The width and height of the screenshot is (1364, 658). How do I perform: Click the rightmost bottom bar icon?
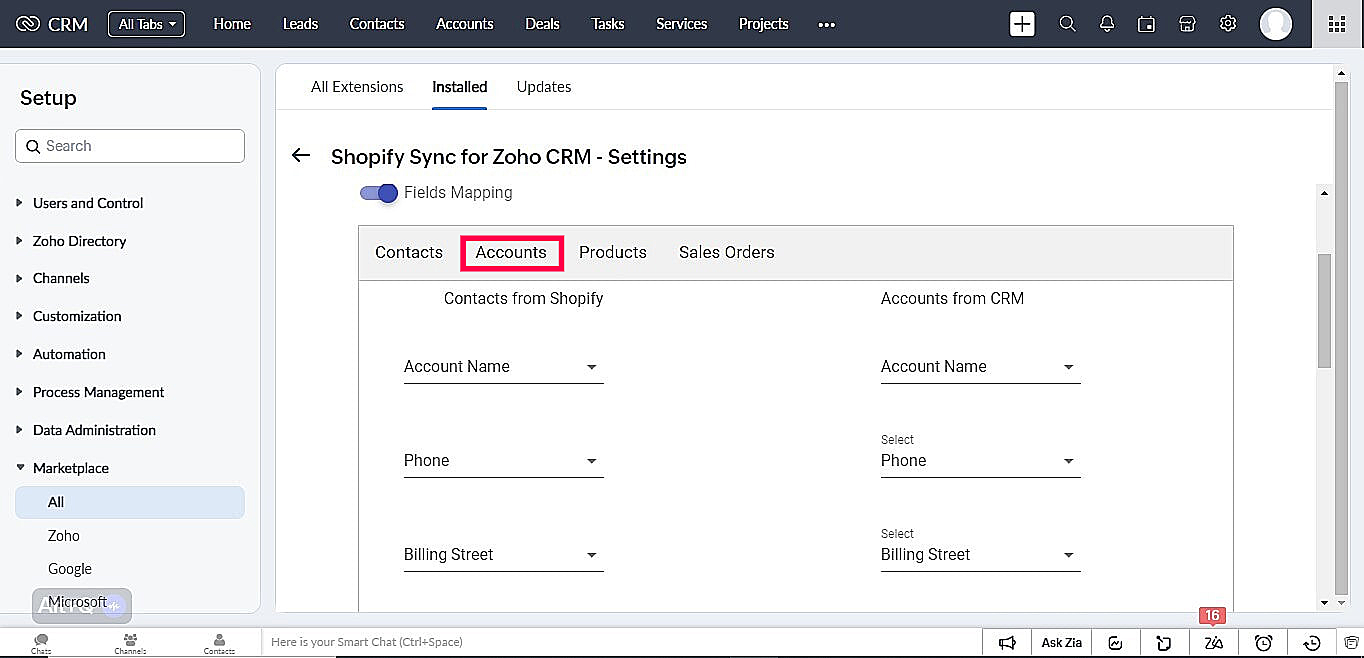point(1351,643)
